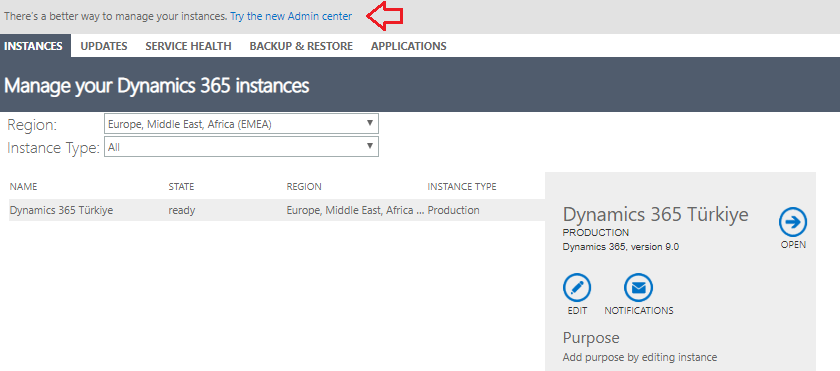Click the STATE column header
This screenshot has height=371, width=840.
(181, 187)
